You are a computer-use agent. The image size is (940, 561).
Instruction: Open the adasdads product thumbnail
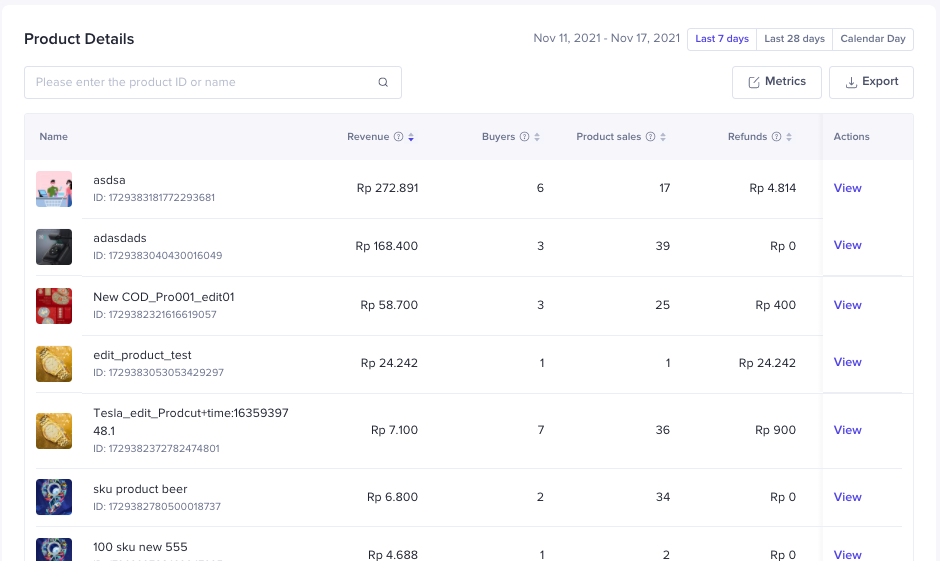tap(54, 247)
